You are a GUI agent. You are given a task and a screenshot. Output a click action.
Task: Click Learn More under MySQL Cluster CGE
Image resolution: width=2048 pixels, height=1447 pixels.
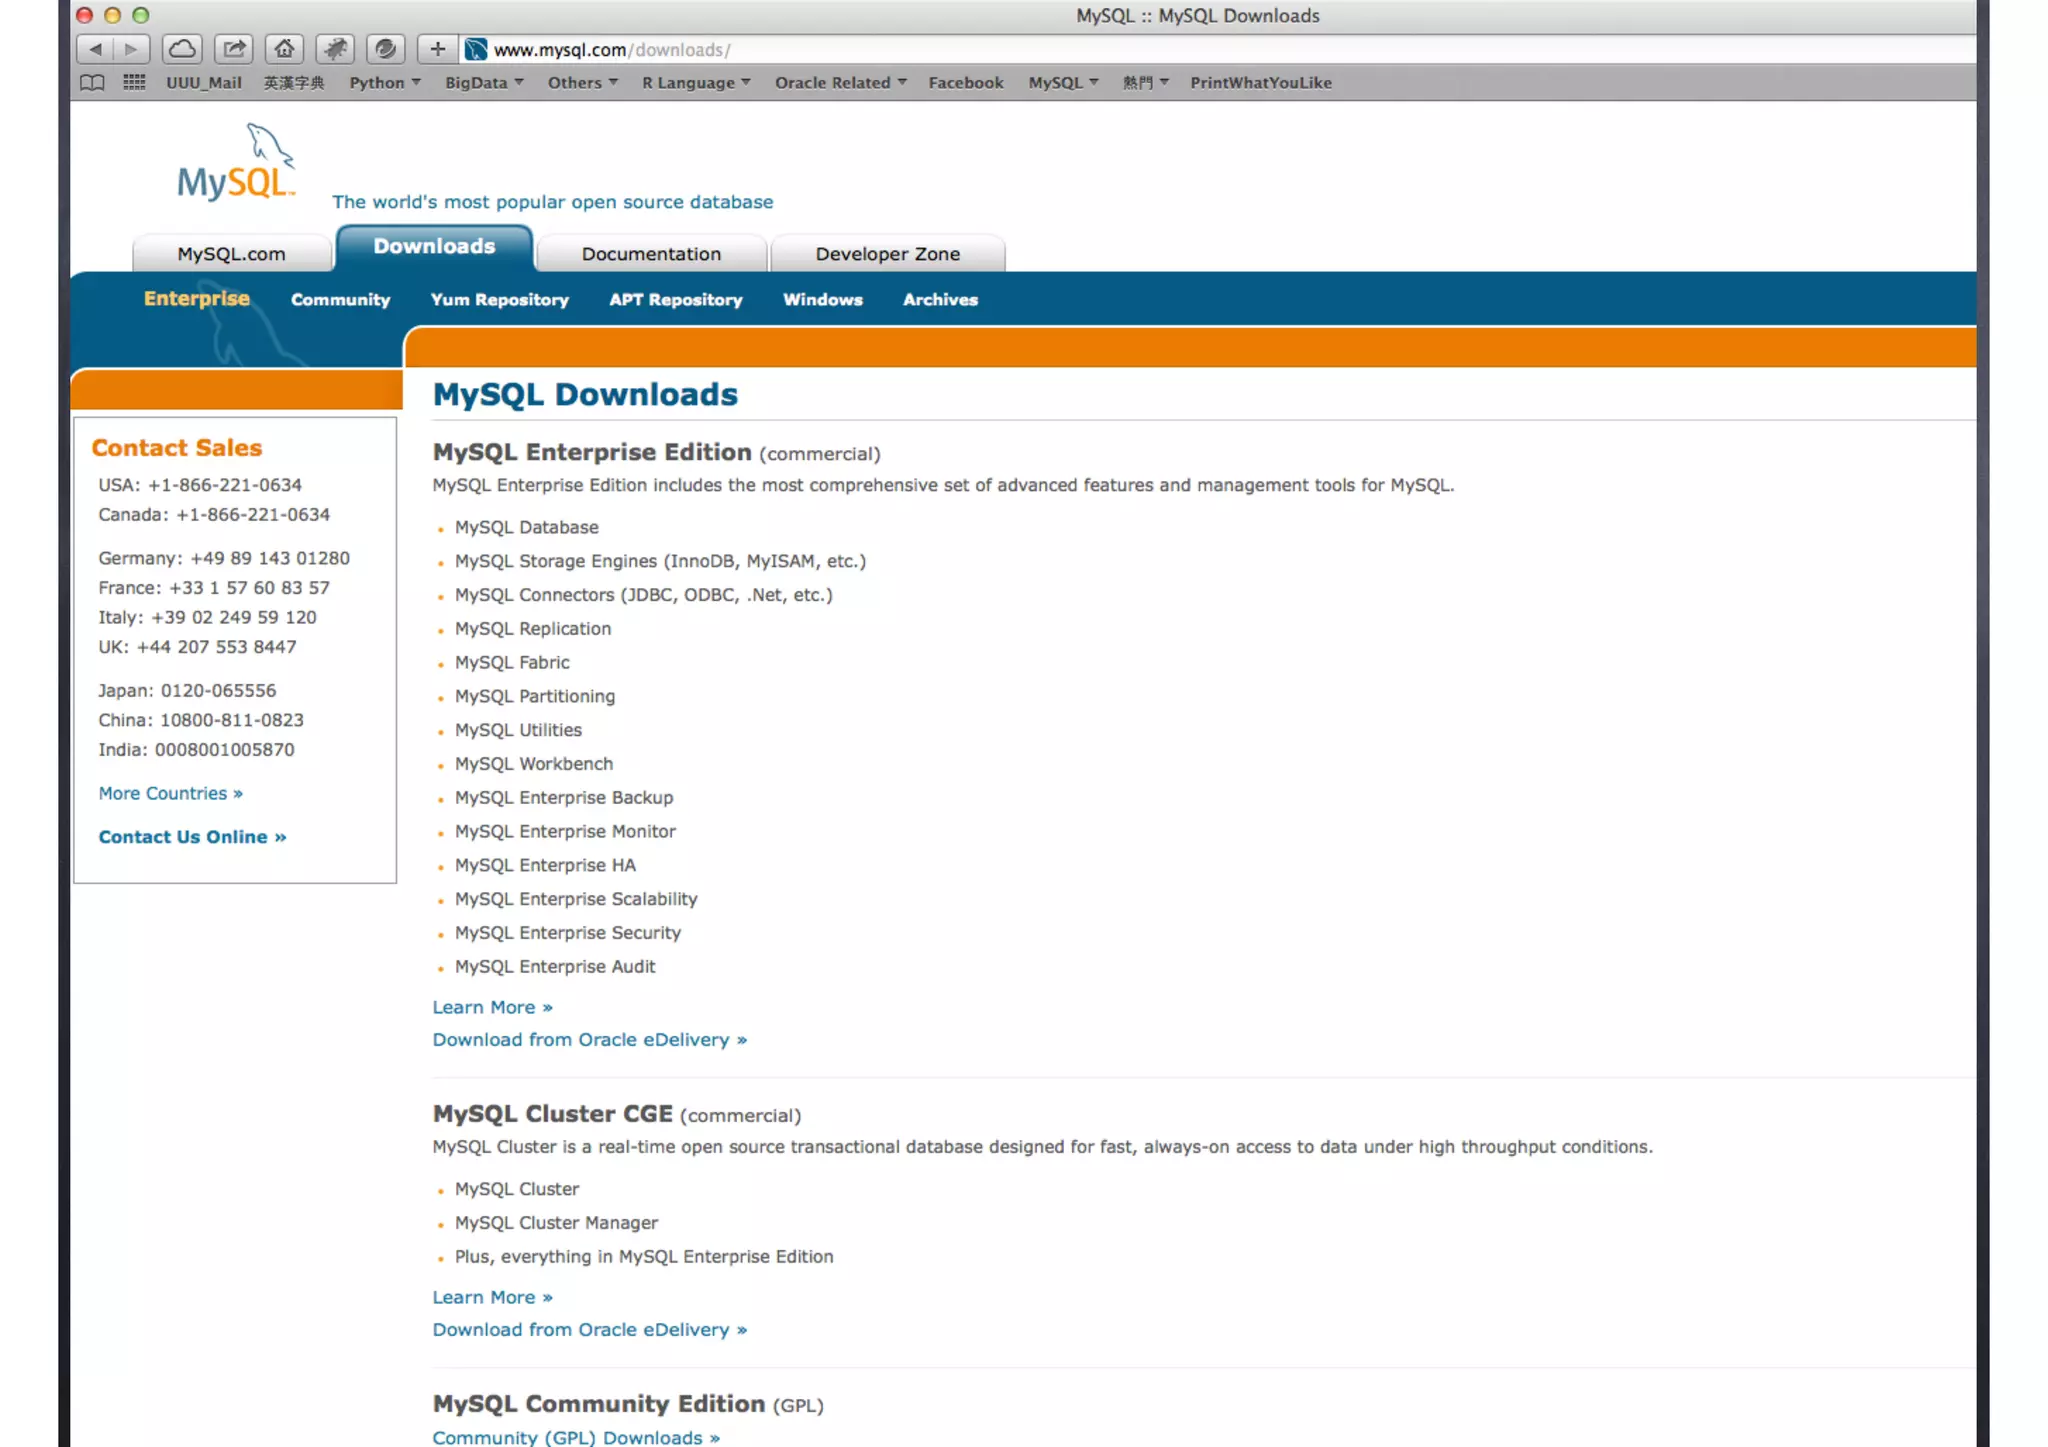pos(492,1297)
